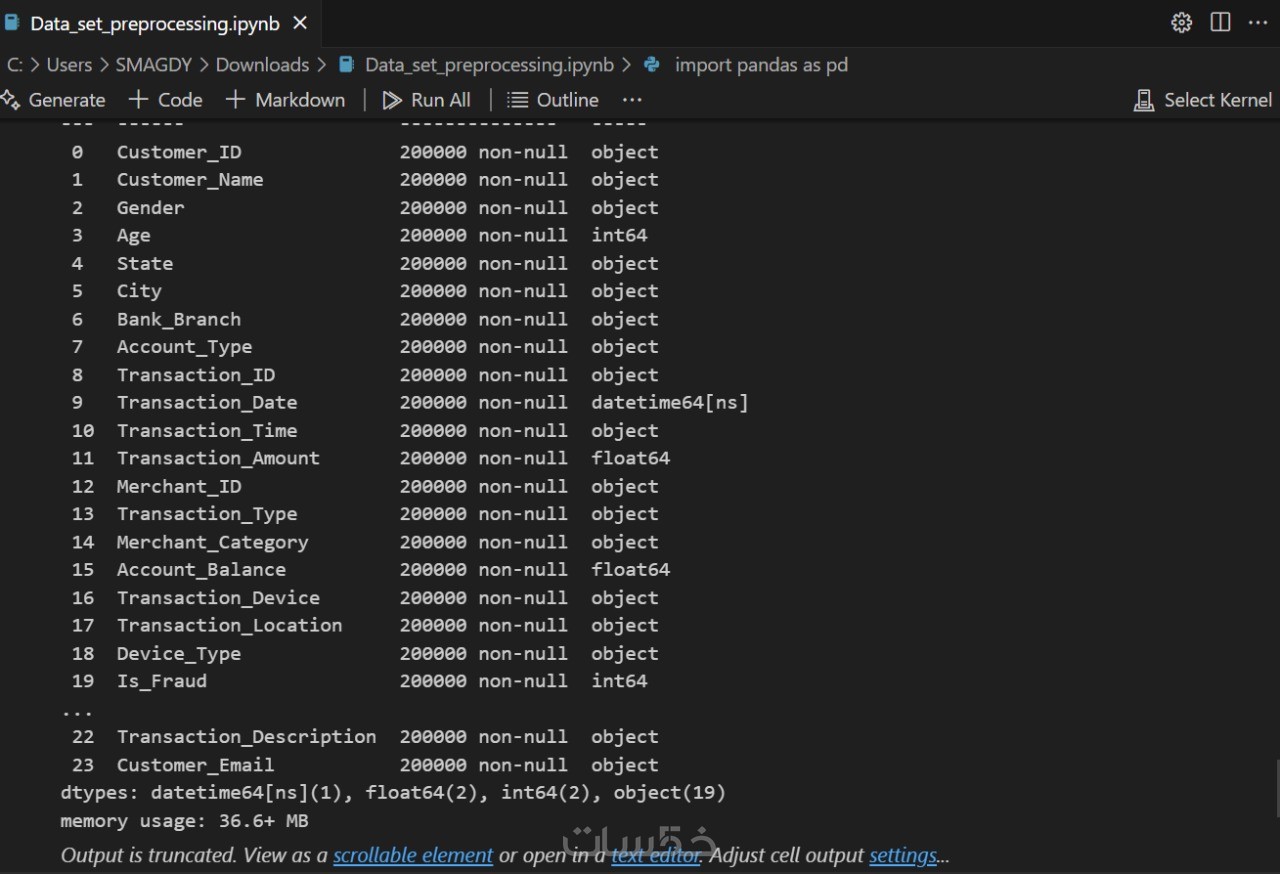Viewport: 1280px width, 874px height.
Task: Open the 'import pandas as pd' breadcrumb
Action: point(760,65)
